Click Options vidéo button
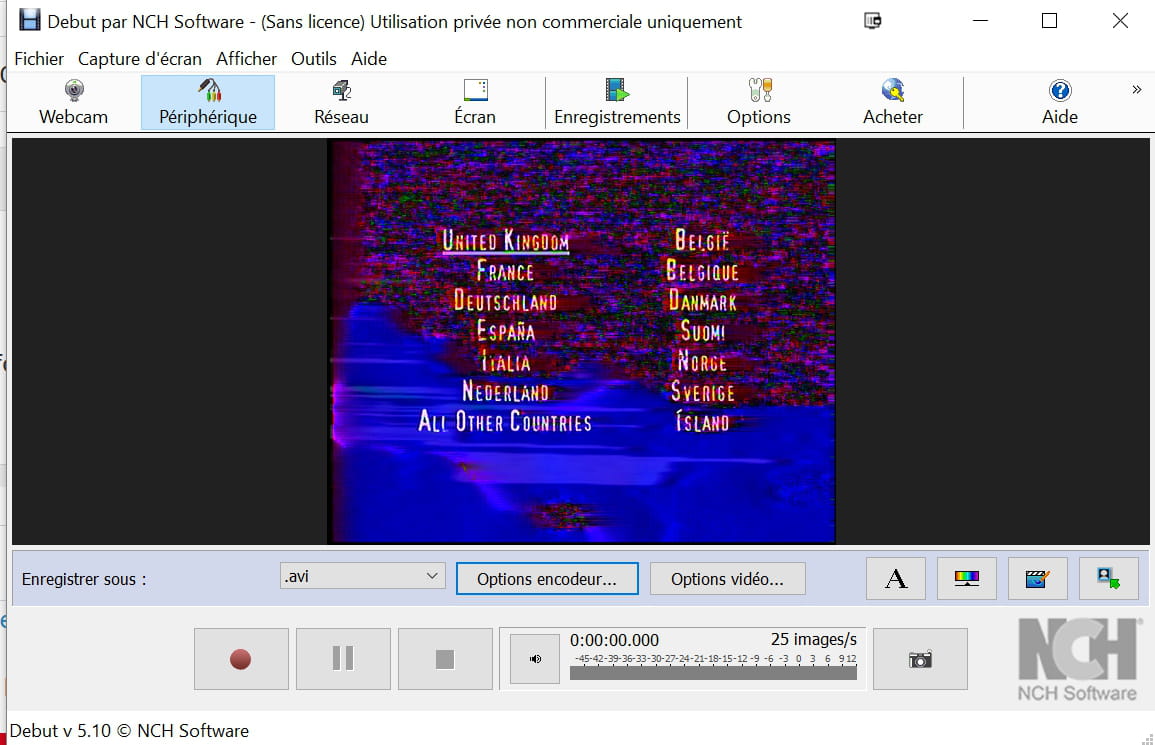1155x745 pixels. 728,579
